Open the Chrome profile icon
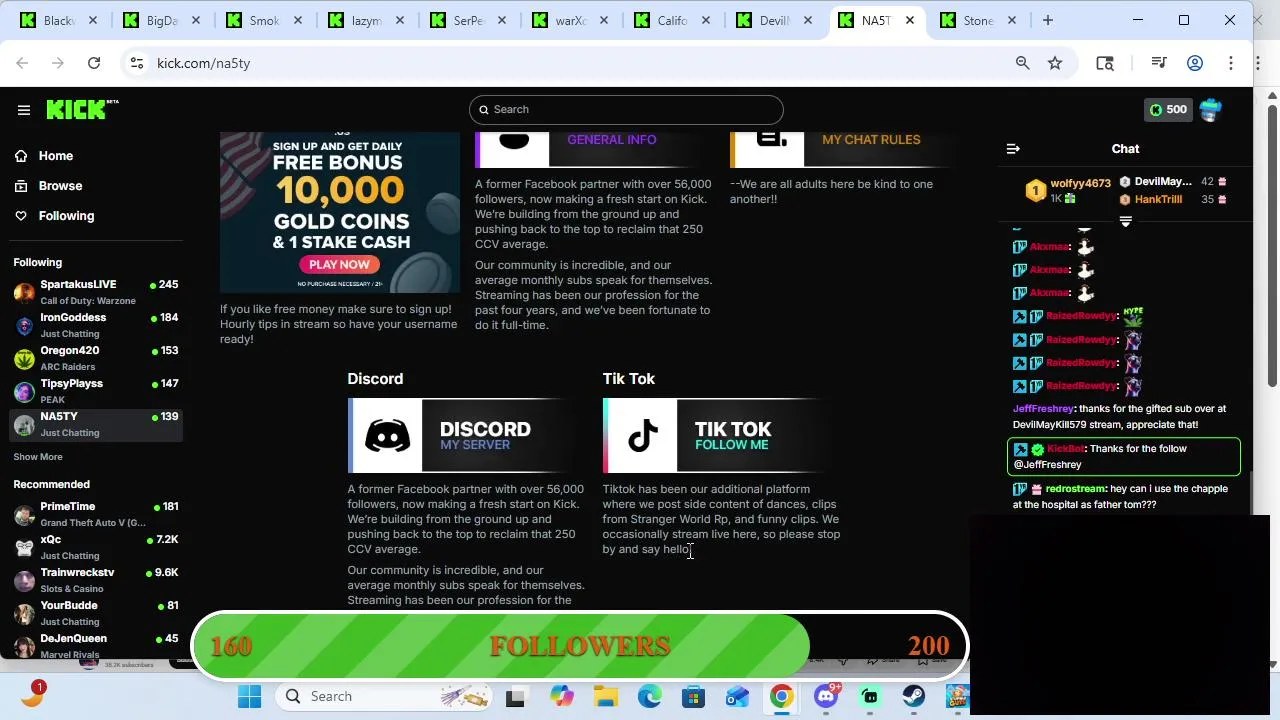 (1195, 63)
